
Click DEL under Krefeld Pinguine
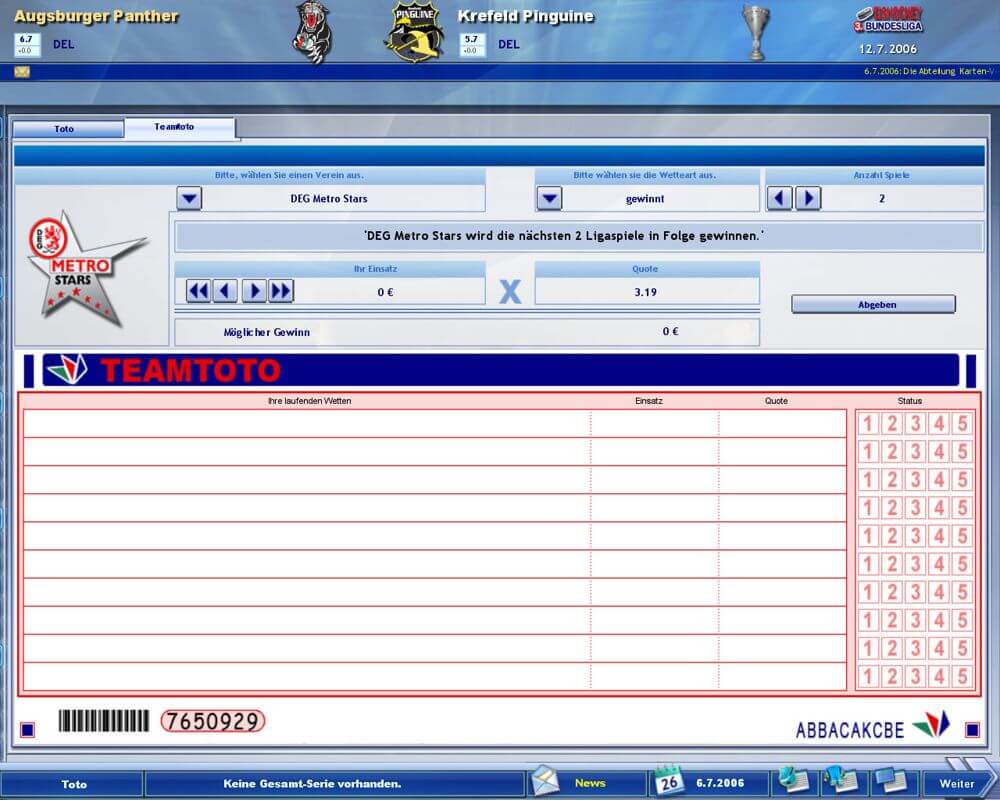(x=508, y=45)
